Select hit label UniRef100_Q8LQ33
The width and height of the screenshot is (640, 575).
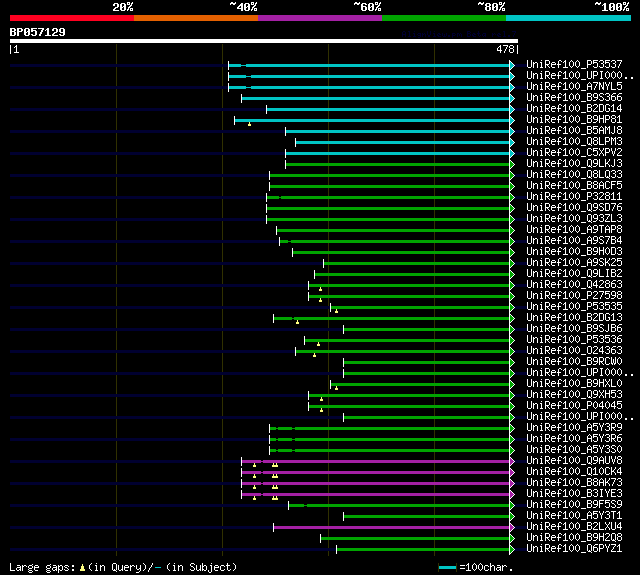point(574,175)
